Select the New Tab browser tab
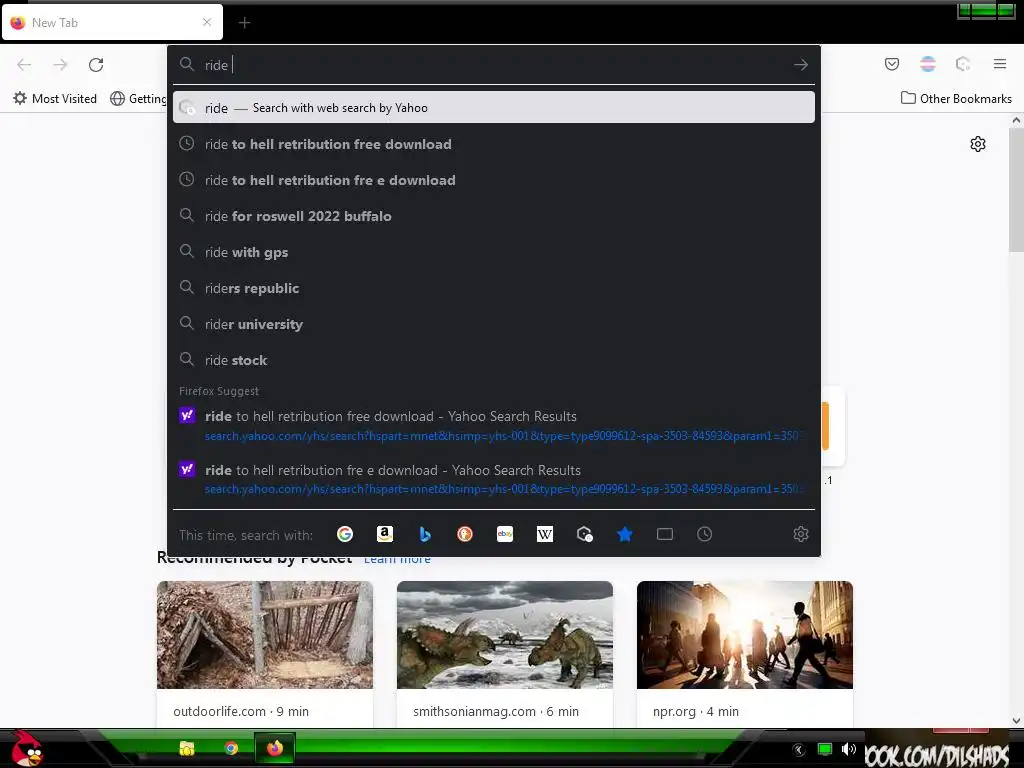The height and width of the screenshot is (768, 1024). pos(112,23)
